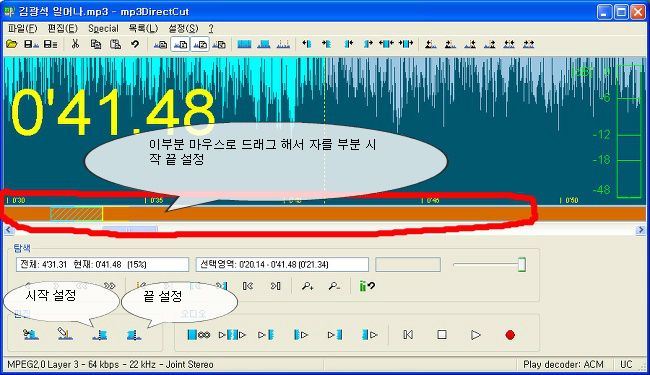Click the double right arrow fast-forward icon
Screen dimensions: 650x375
[x=109, y=286]
